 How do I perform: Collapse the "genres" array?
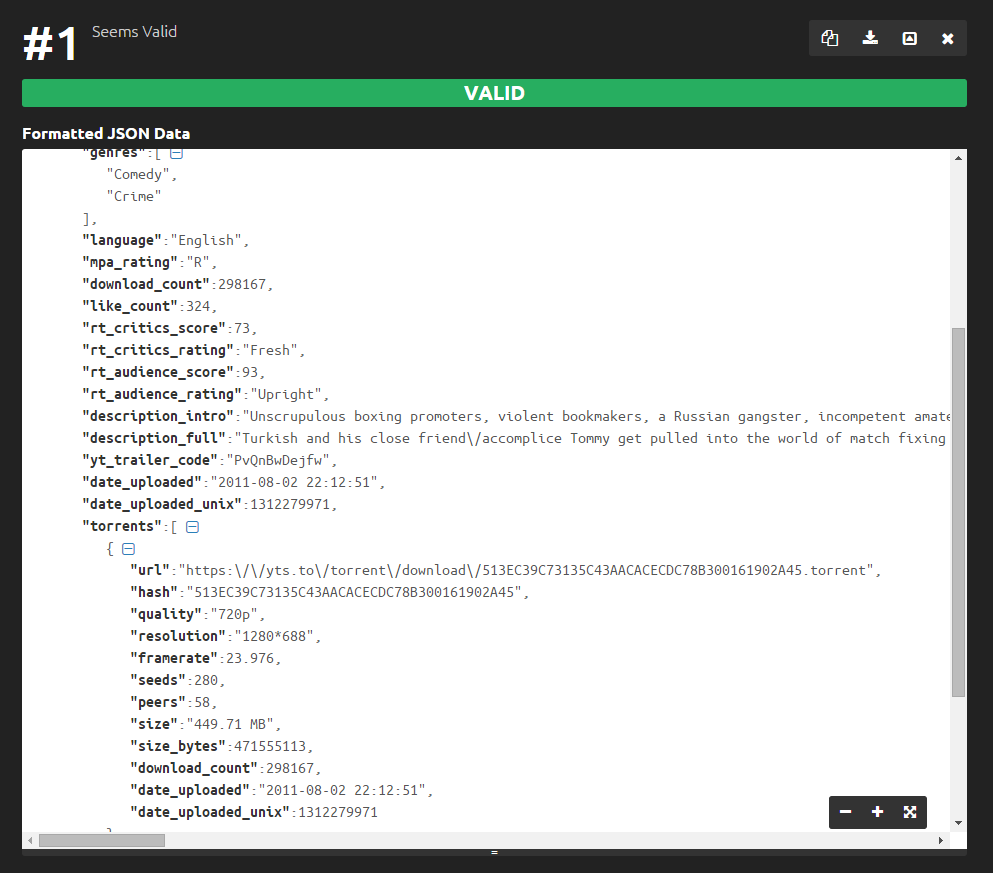click(x=177, y=153)
